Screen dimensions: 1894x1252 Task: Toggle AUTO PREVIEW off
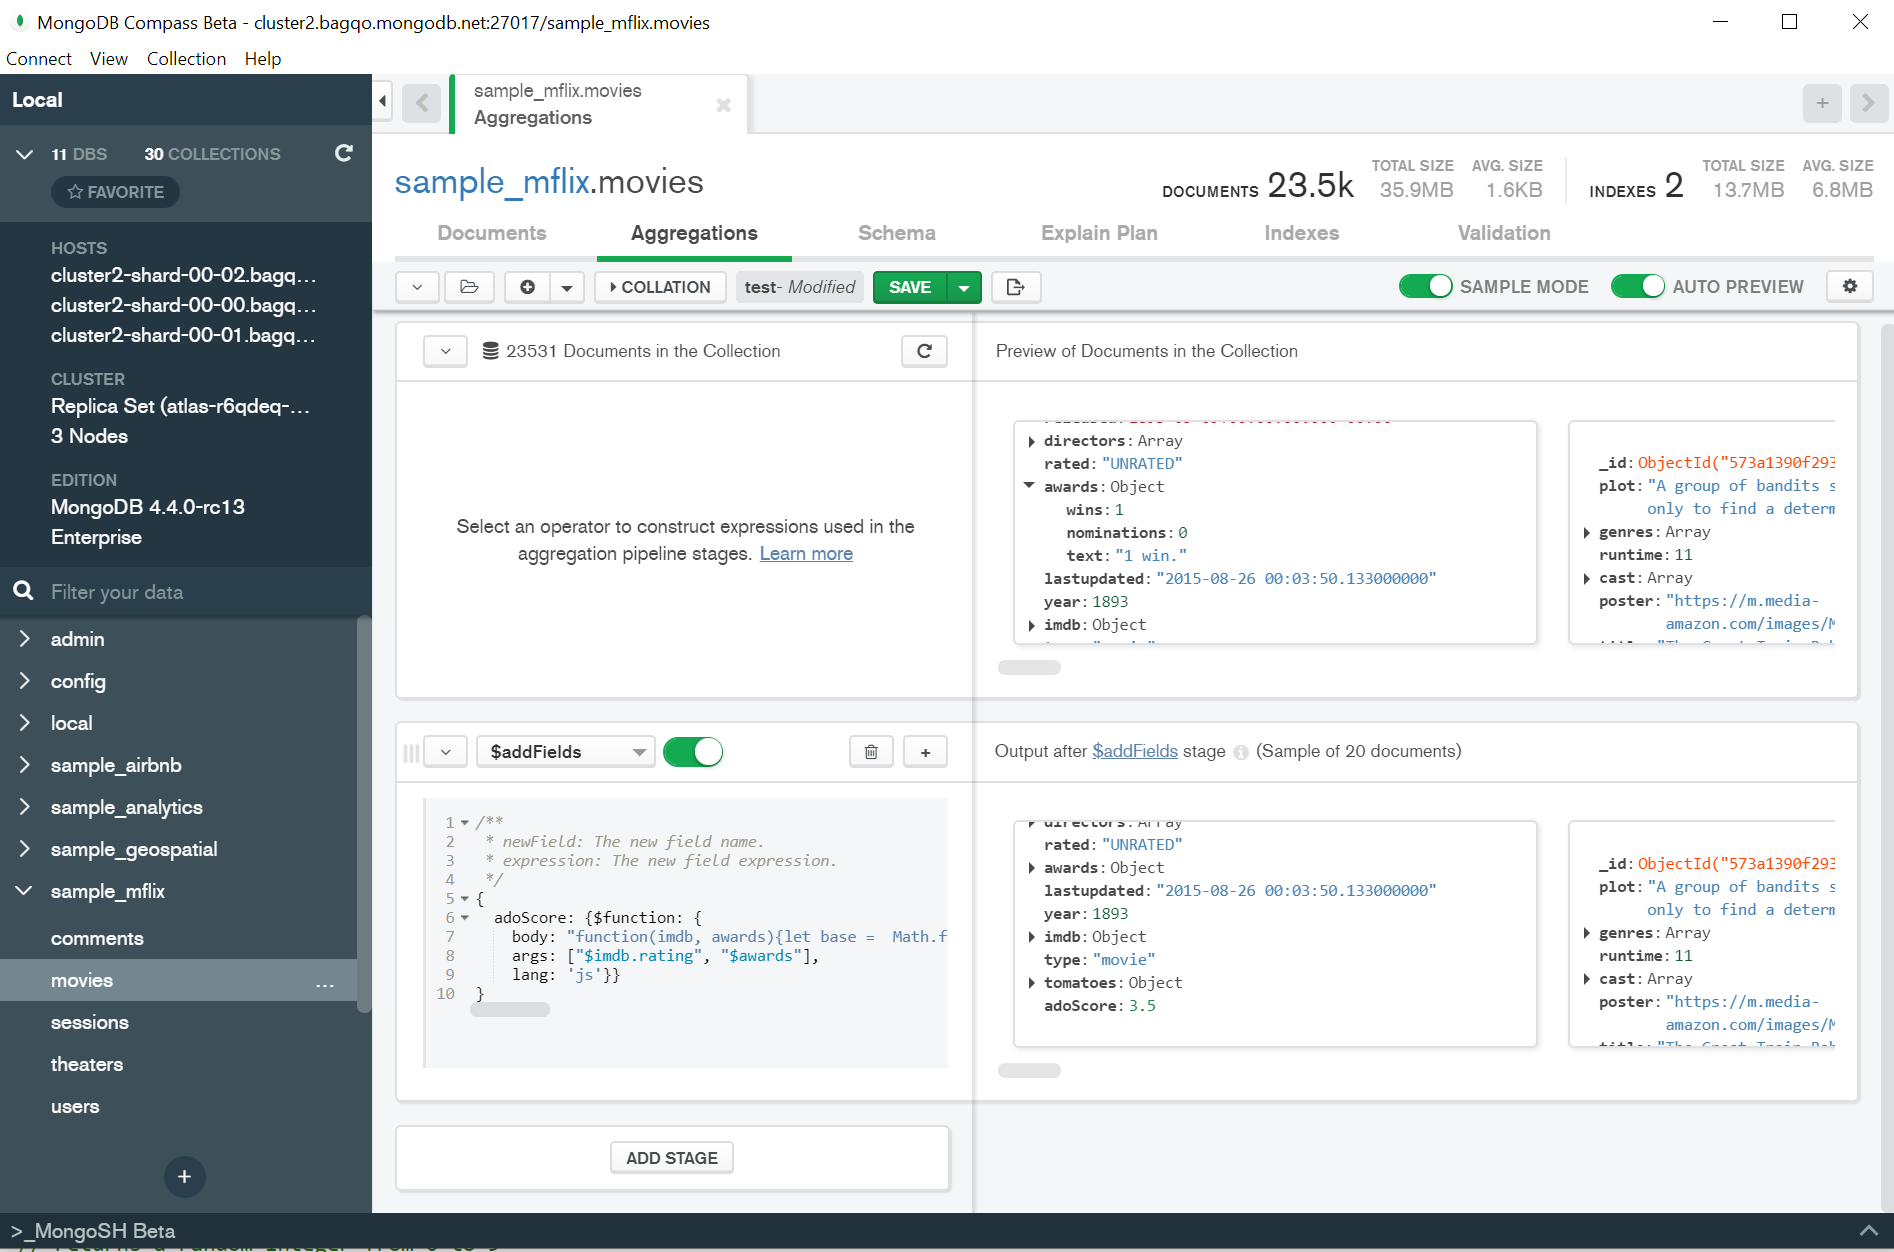tap(1637, 286)
